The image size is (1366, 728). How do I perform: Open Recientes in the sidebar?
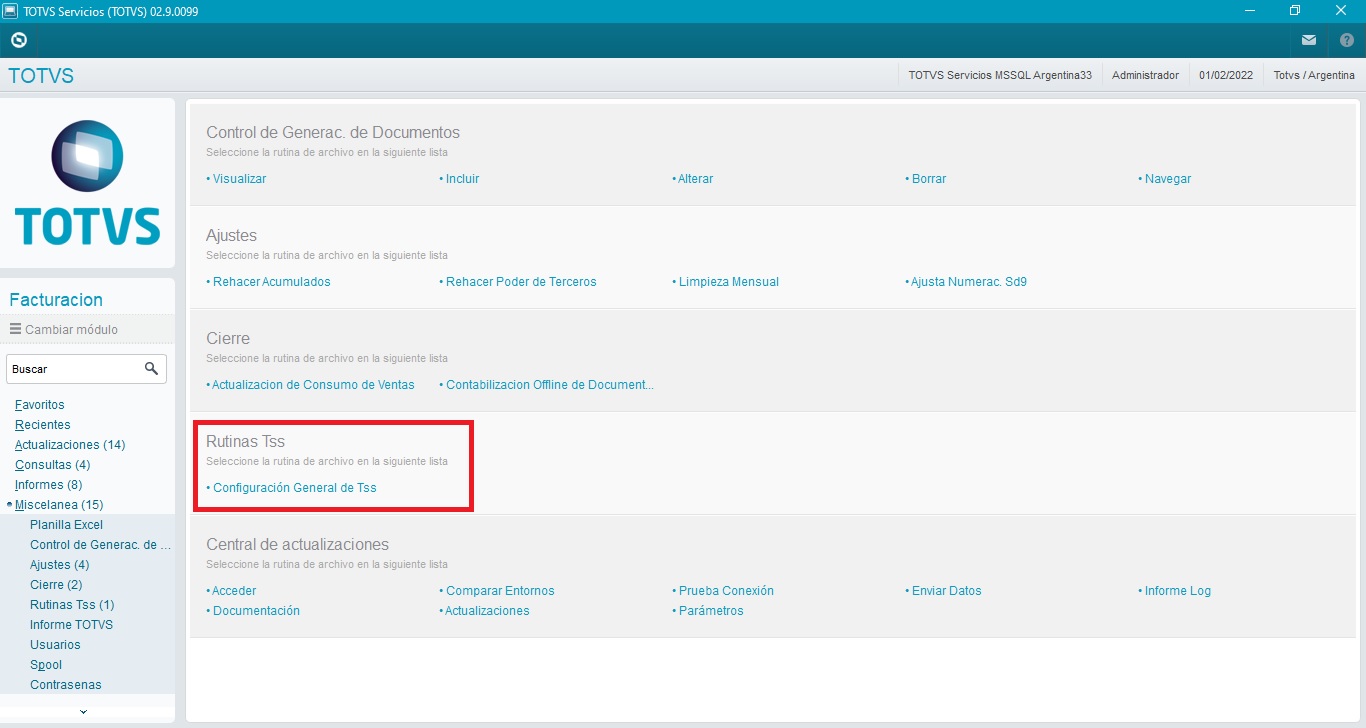coord(43,425)
